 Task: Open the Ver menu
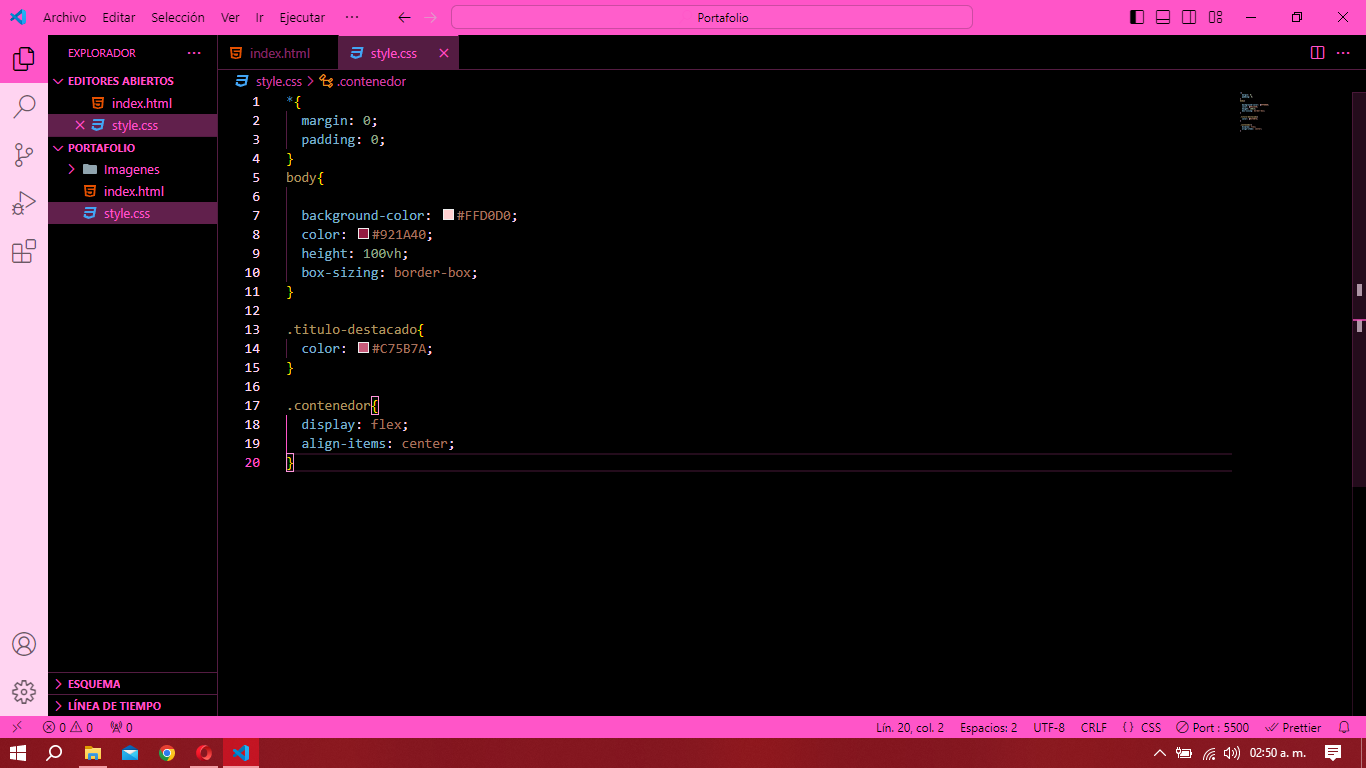[230, 17]
